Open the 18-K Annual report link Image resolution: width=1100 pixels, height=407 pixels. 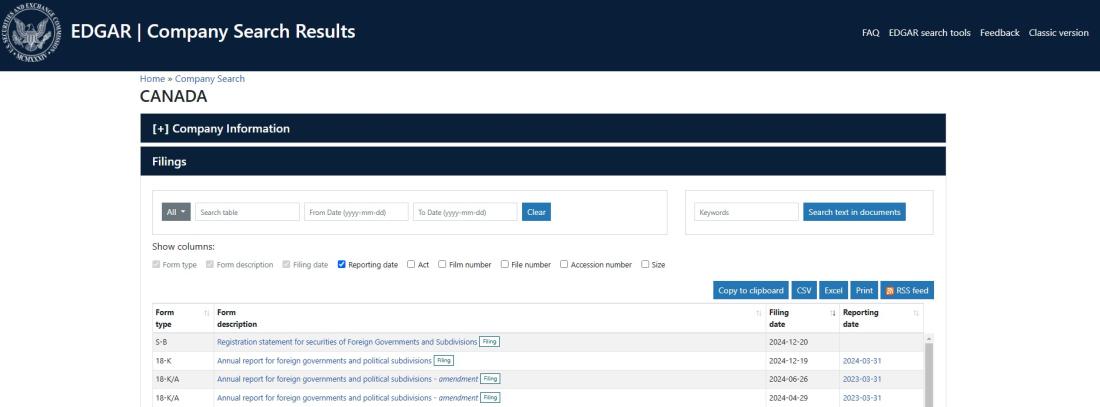[x=324, y=361]
